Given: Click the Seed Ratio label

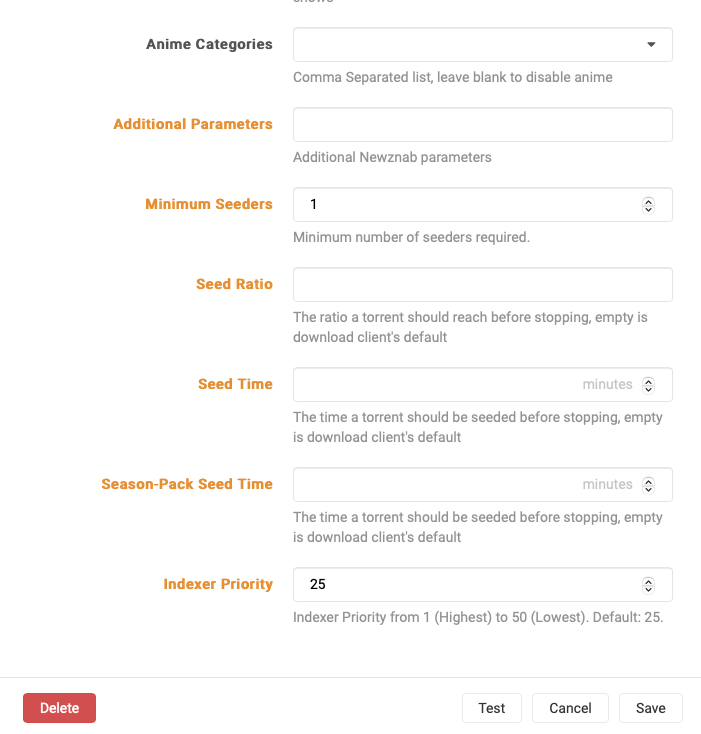Looking at the screenshot, I should [x=234, y=284].
